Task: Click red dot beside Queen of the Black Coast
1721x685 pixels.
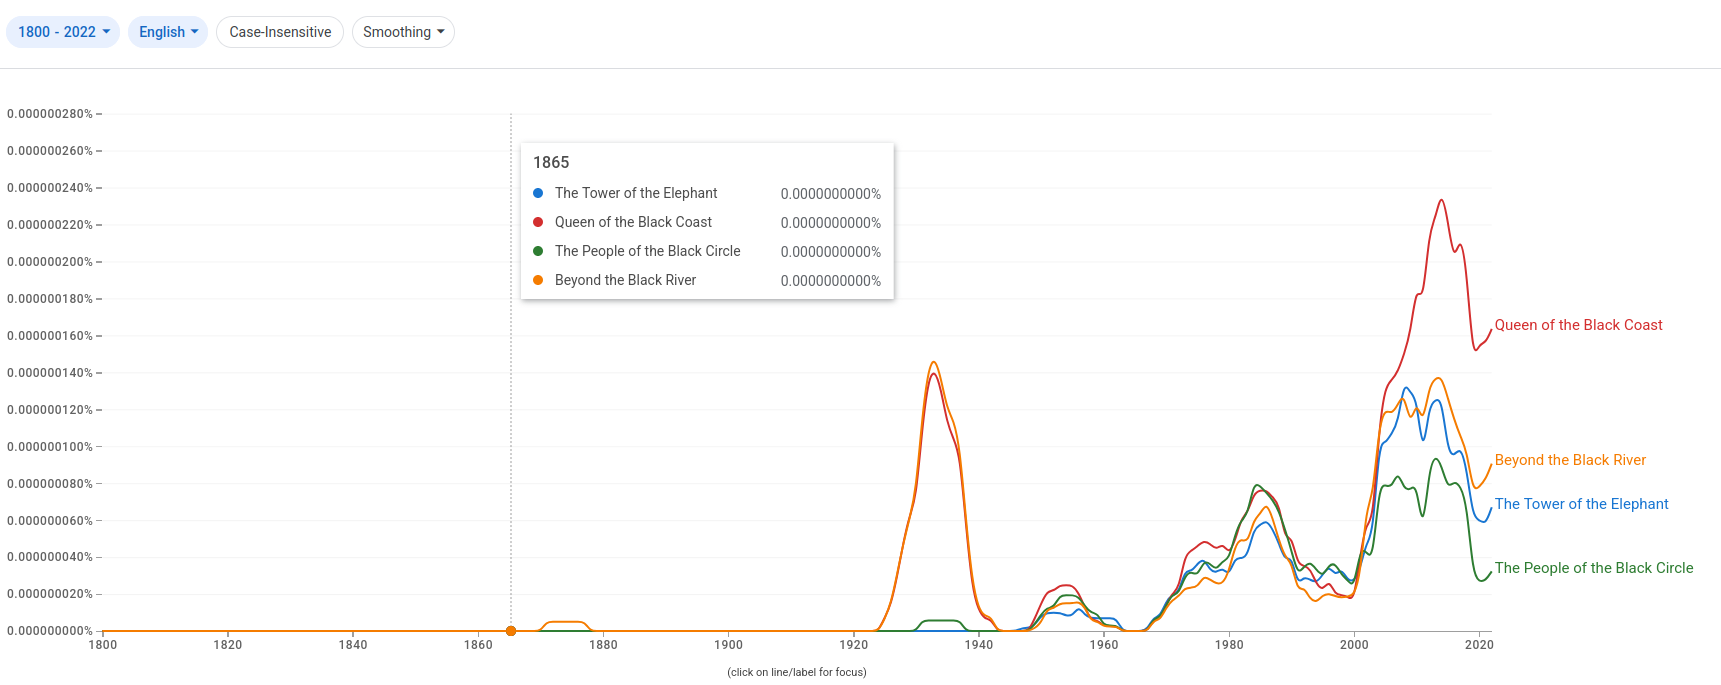Action: pyautogui.click(x=538, y=222)
